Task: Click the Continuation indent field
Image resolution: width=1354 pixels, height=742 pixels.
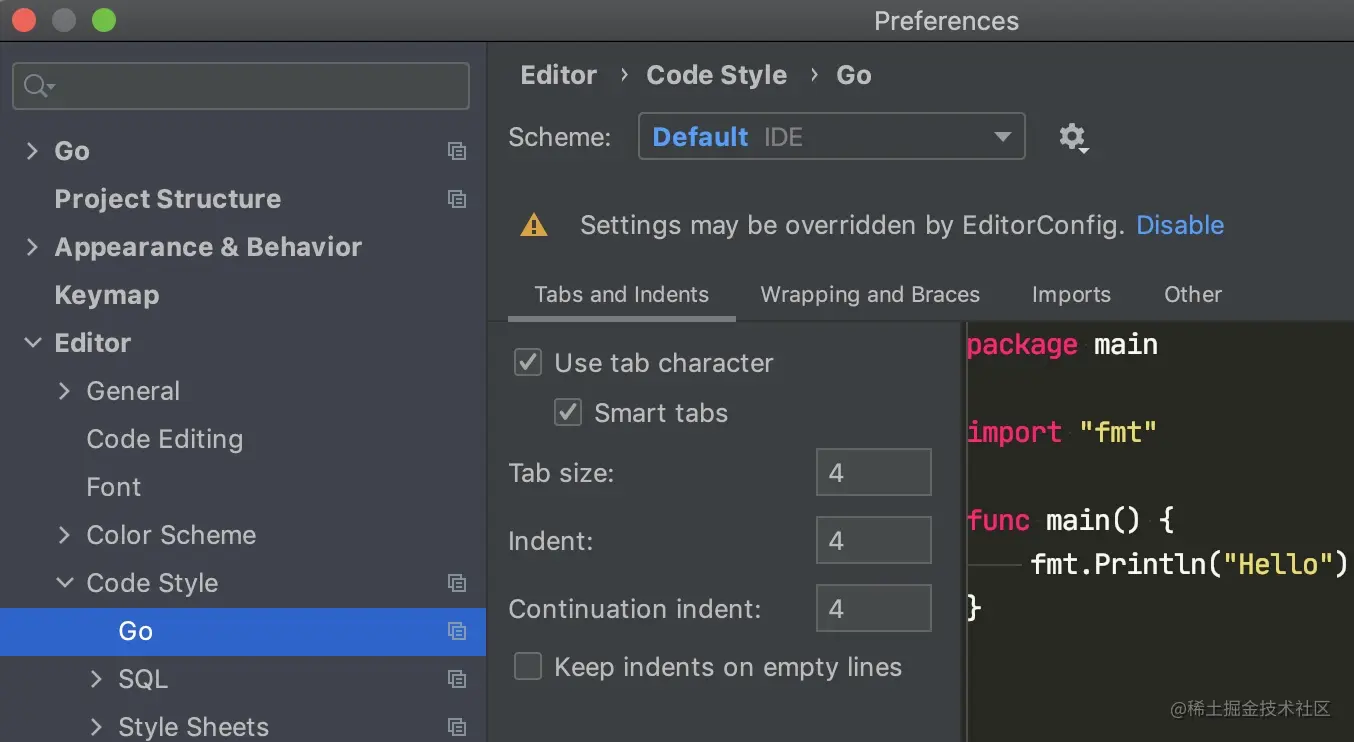Action: [873, 608]
